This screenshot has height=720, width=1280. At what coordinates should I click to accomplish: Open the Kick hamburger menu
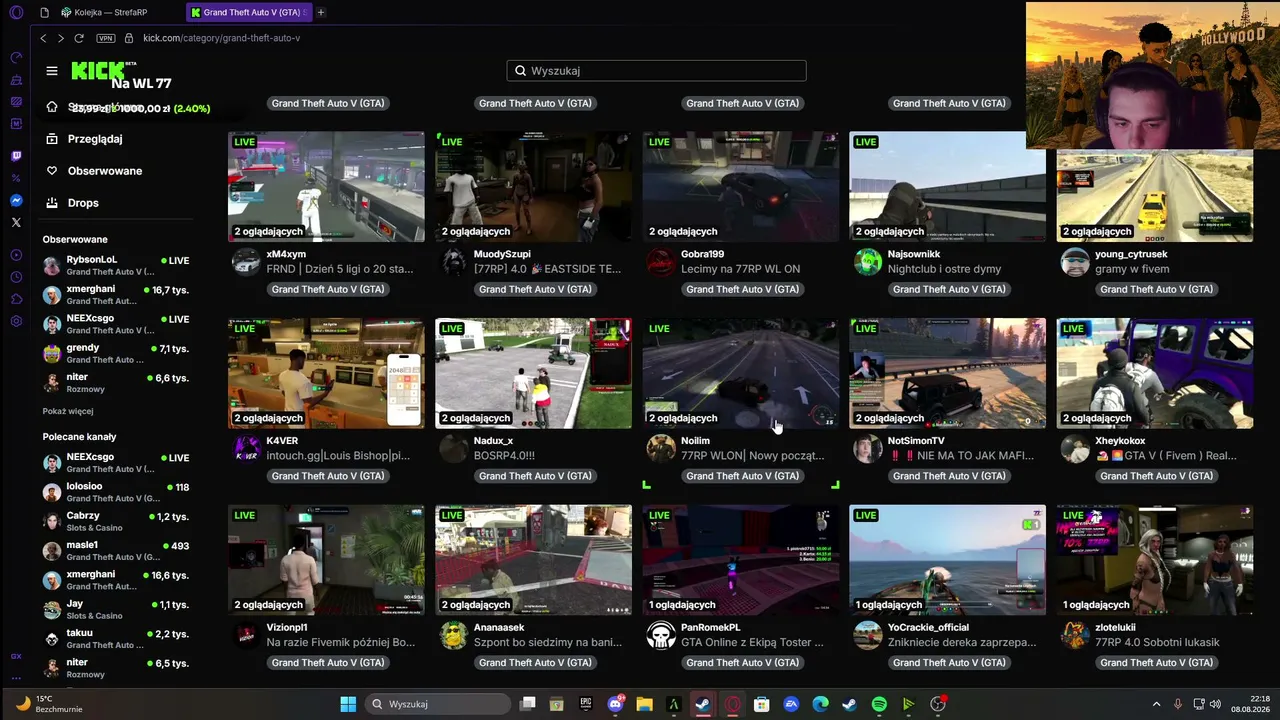coord(52,71)
